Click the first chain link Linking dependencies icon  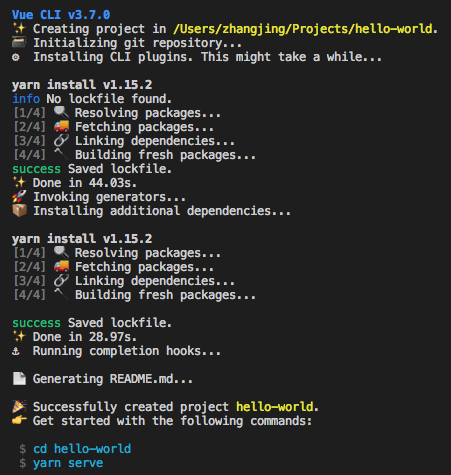click(61, 141)
